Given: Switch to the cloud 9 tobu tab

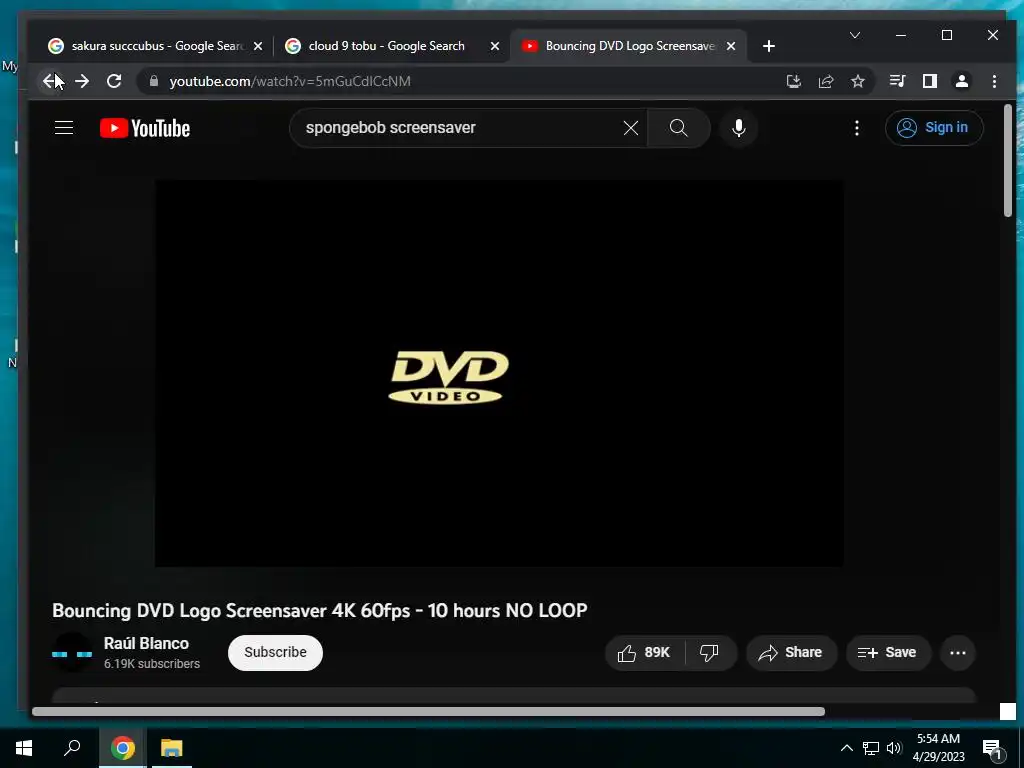Looking at the screenshot, I should coord(391,46).
